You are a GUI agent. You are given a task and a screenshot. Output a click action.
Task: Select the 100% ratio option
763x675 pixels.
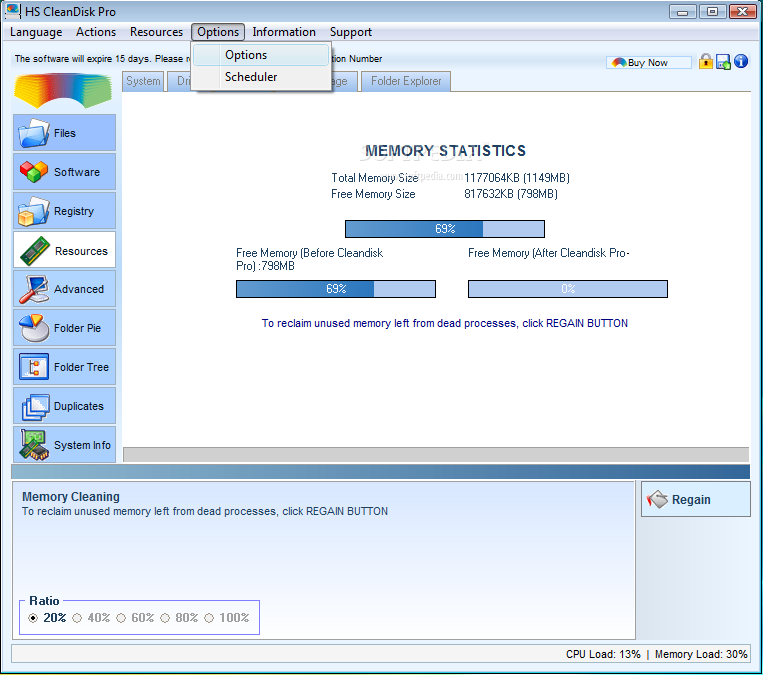226,618
